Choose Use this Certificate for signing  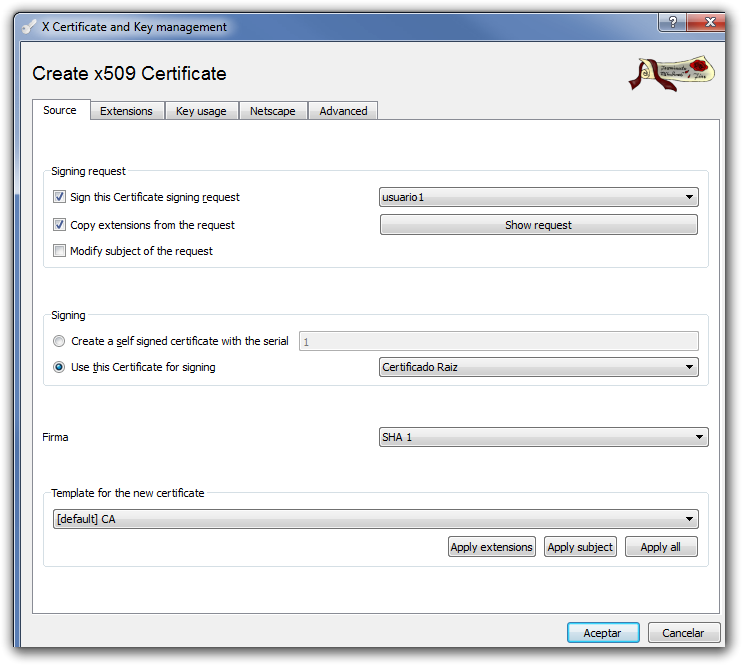[60, 367]
